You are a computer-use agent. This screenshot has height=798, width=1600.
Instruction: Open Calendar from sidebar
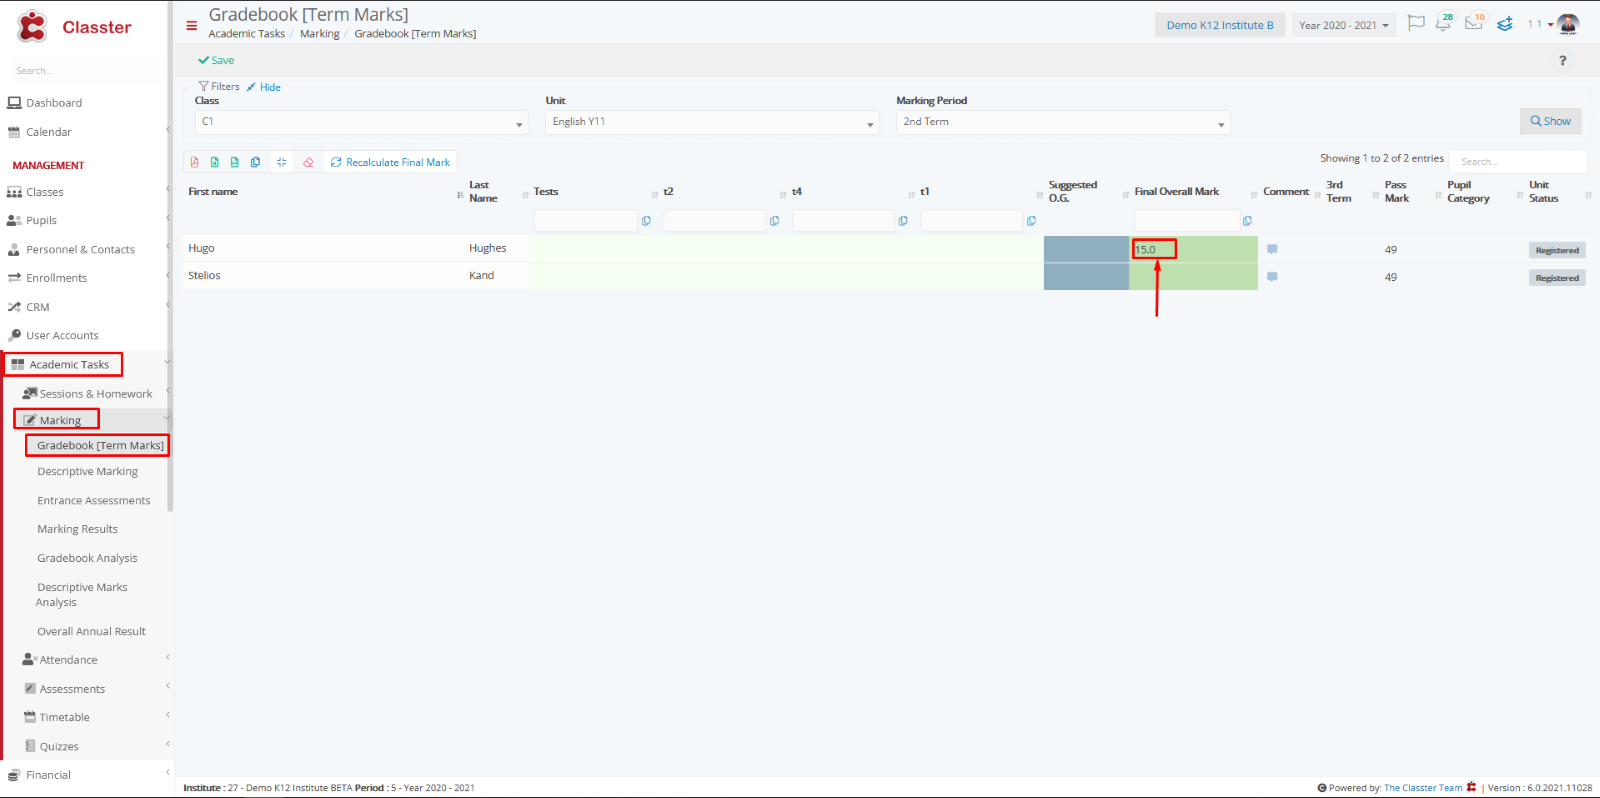point(48,132)
